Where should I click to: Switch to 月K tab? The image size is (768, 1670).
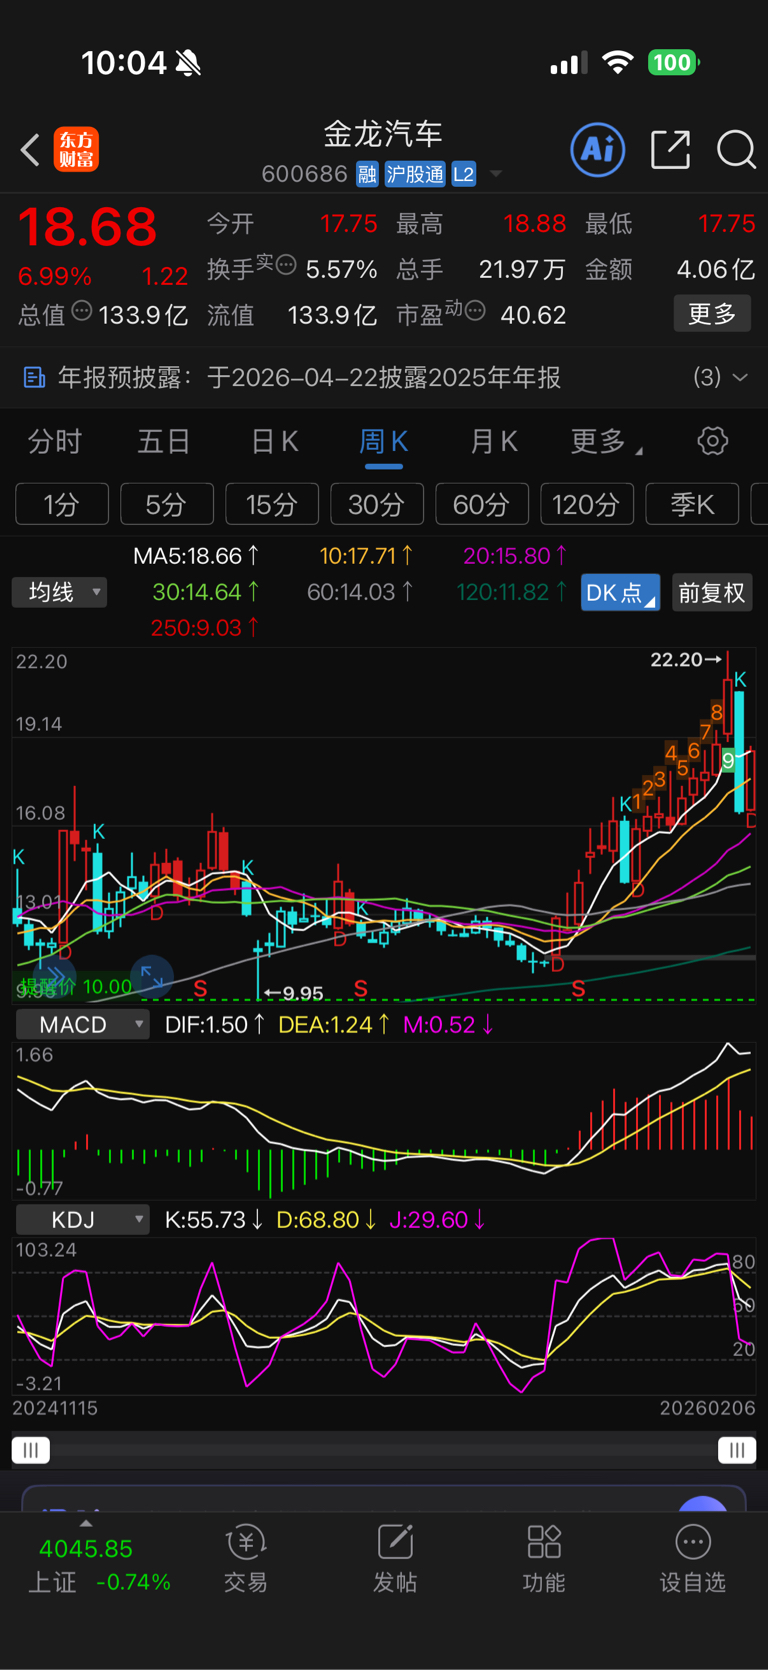494,441
